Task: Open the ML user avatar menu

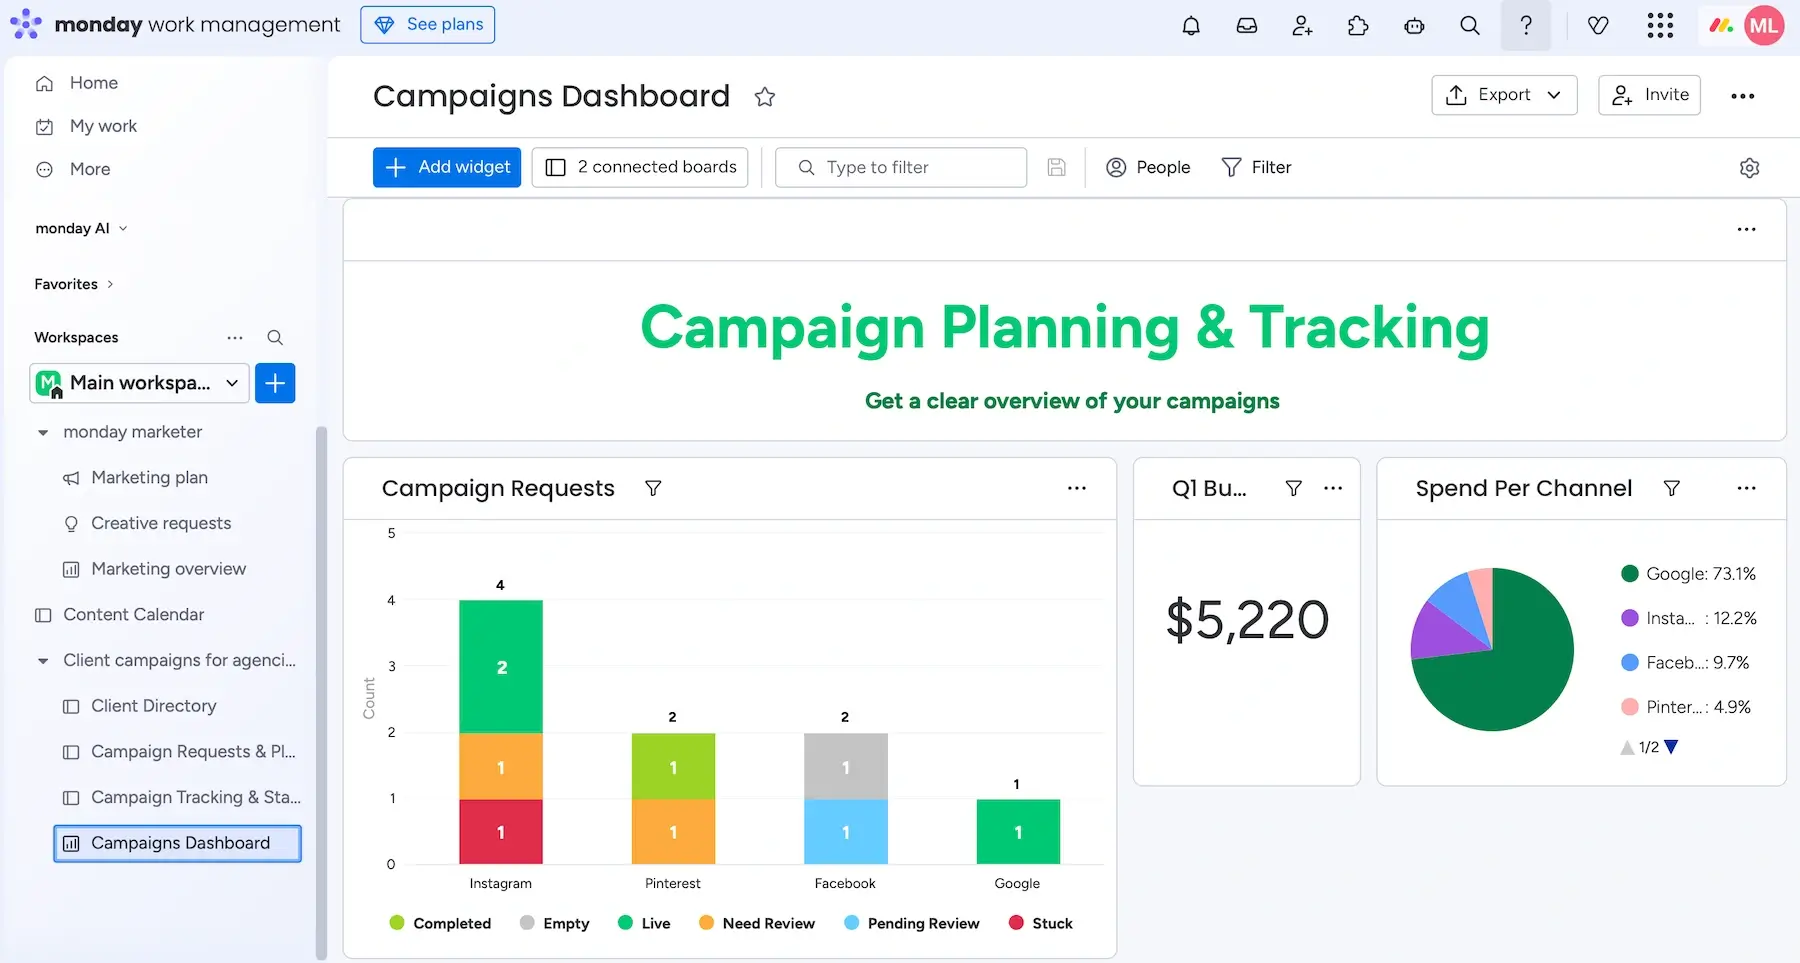Action: pyautogui.click(x=1764, y=26)
